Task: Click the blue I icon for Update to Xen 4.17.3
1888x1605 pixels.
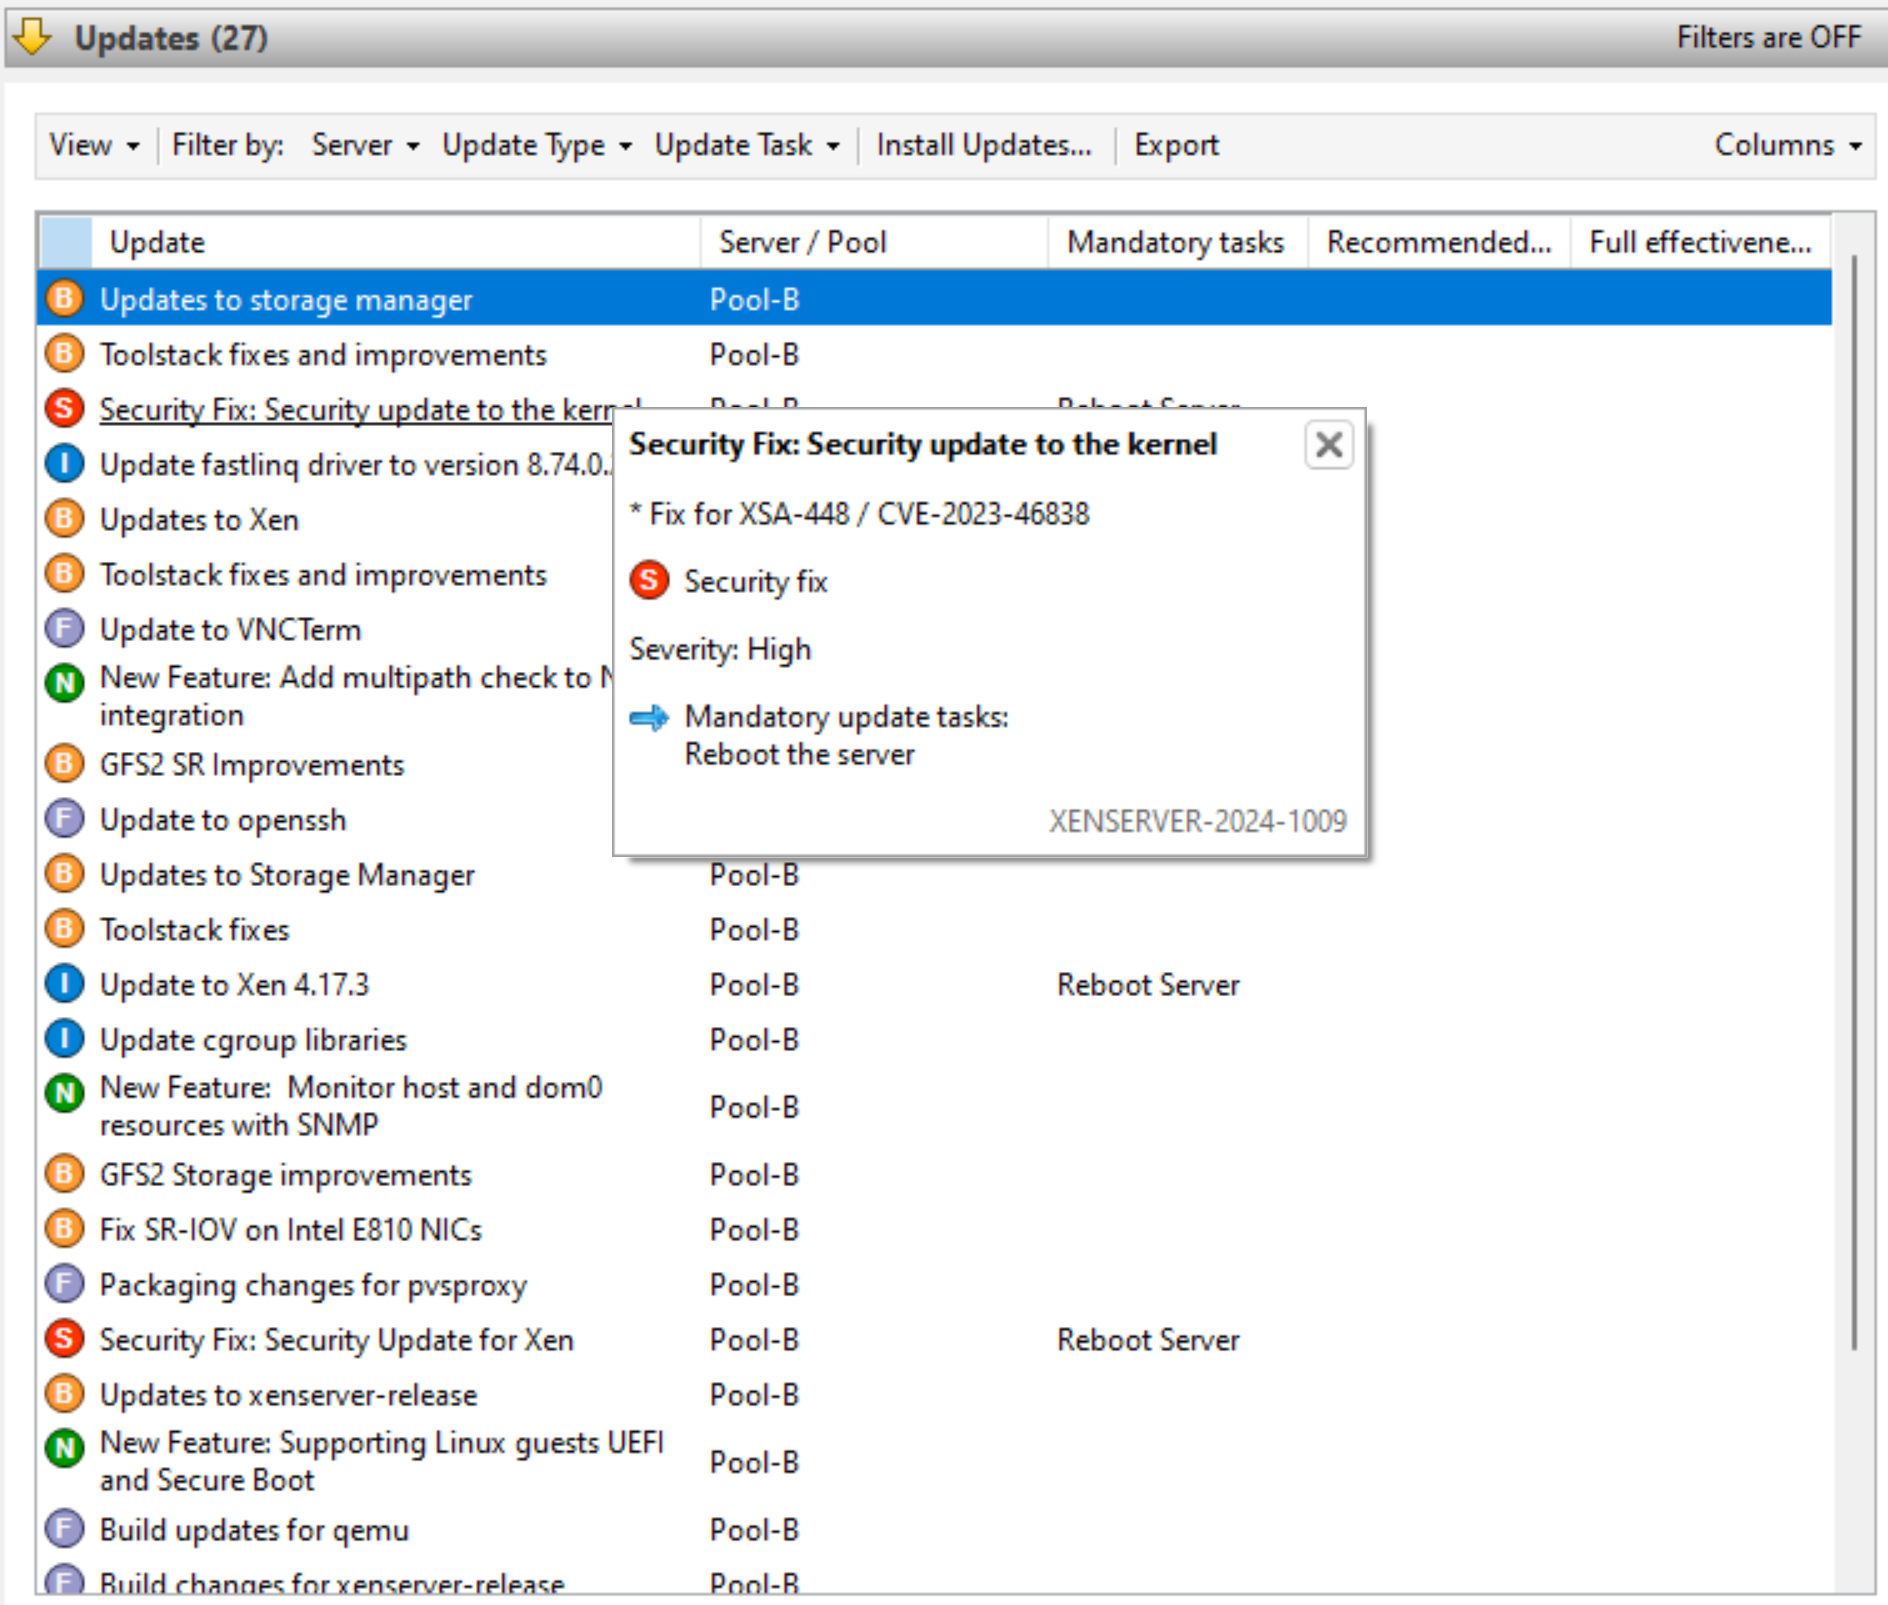Action: coord(64,983)
